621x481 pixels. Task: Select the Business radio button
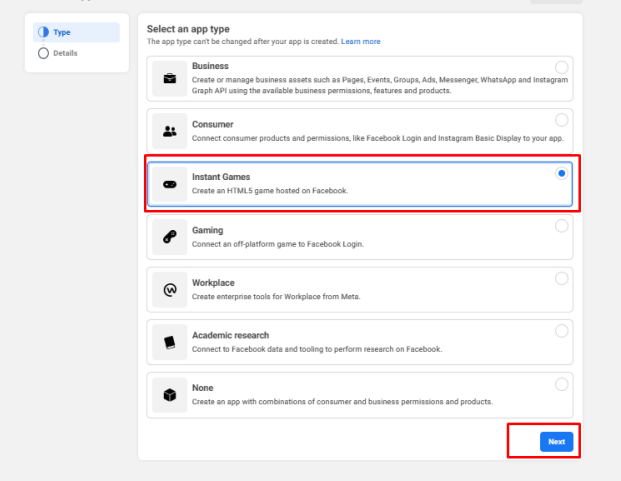click(561, 67)
